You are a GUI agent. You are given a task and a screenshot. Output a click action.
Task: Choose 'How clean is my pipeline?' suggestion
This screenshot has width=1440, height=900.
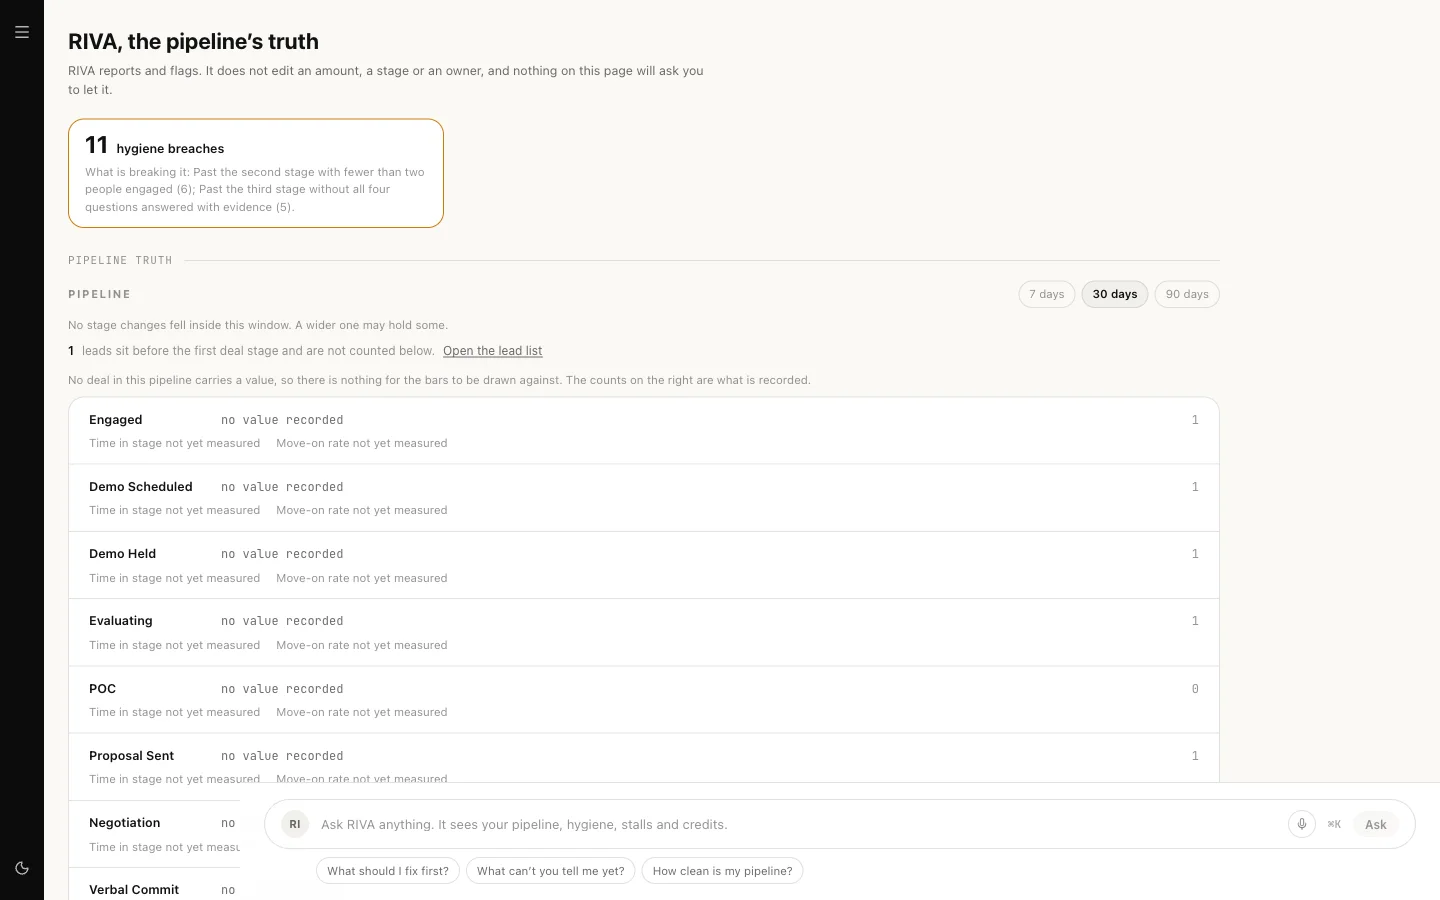coord(722,871)
